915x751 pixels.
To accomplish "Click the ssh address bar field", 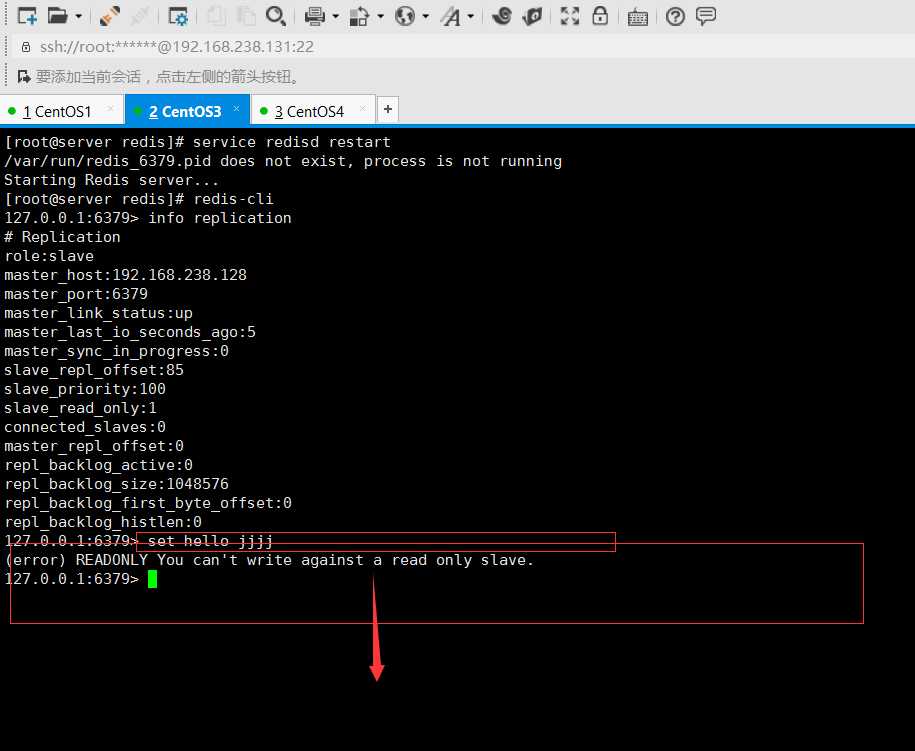I will tap(464, 47).
